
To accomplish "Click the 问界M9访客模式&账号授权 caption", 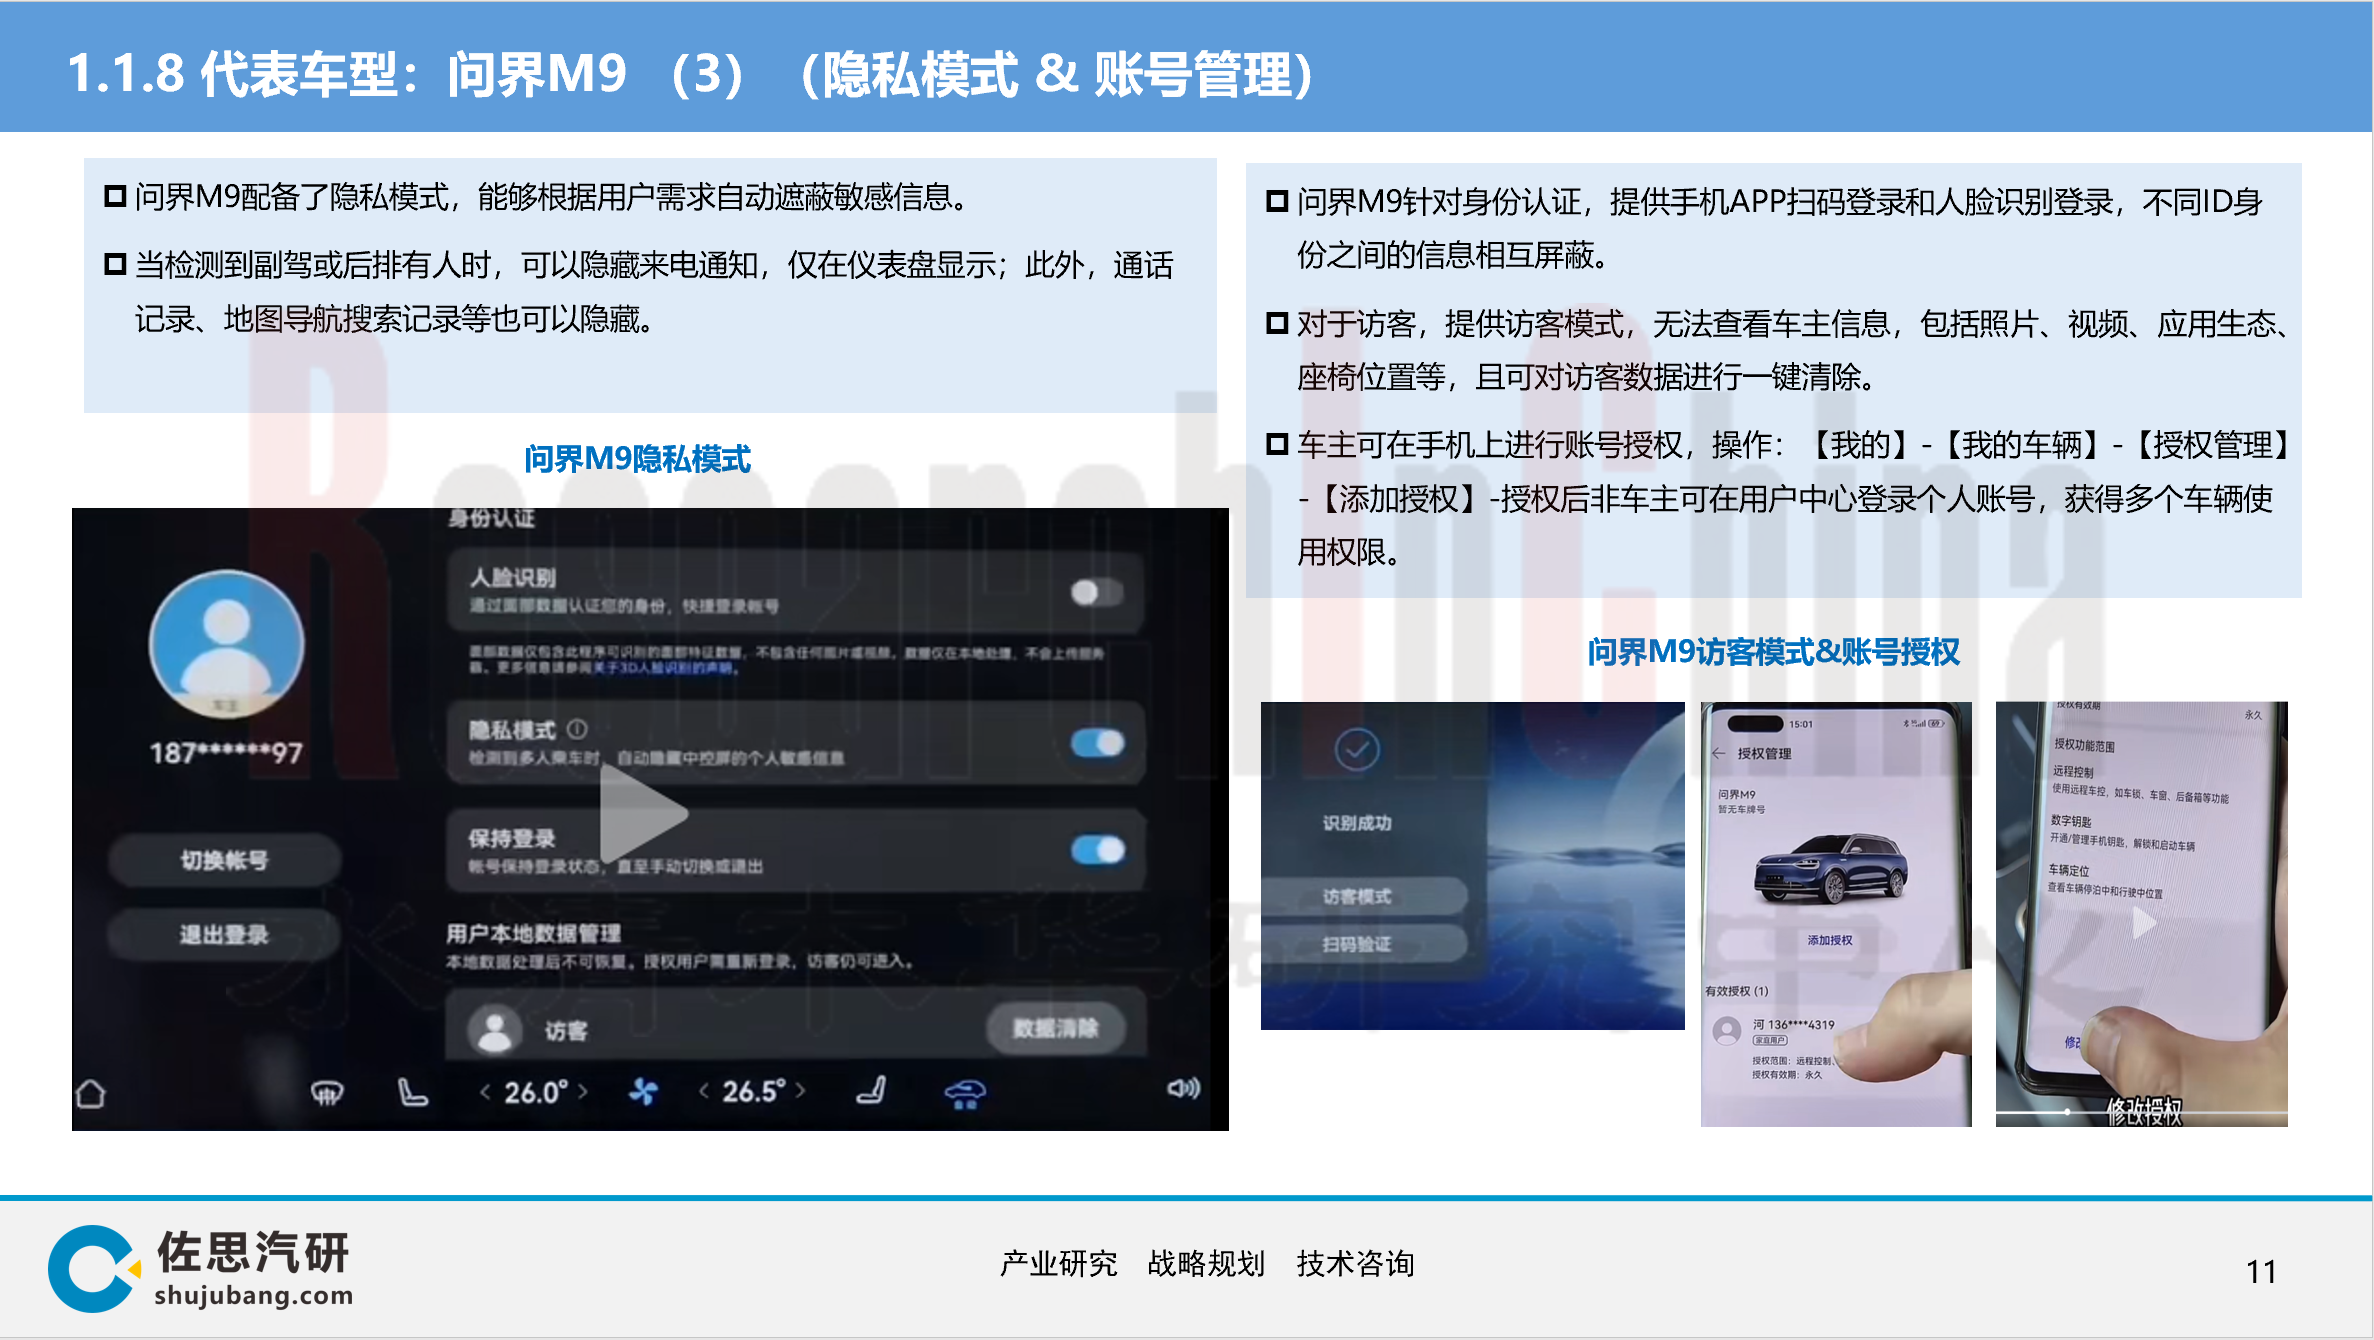I will pyautogui.click(x=1773, y=652).
